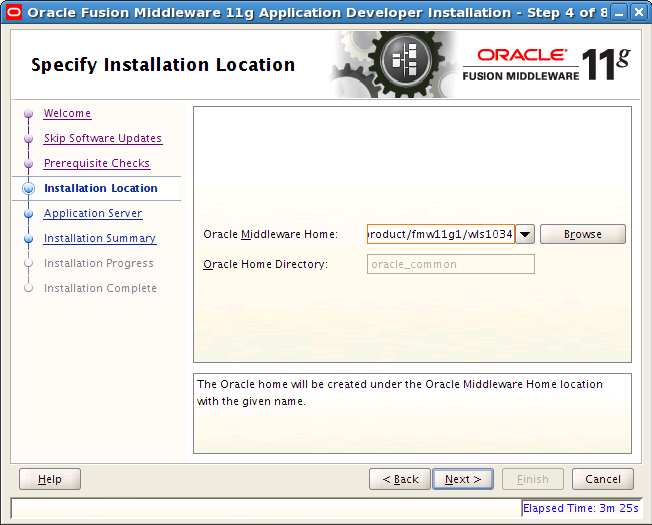Viewport: 652px width, 525px height.
Task: Click the Oracle Home Directory field
Action: coord(451,264)
